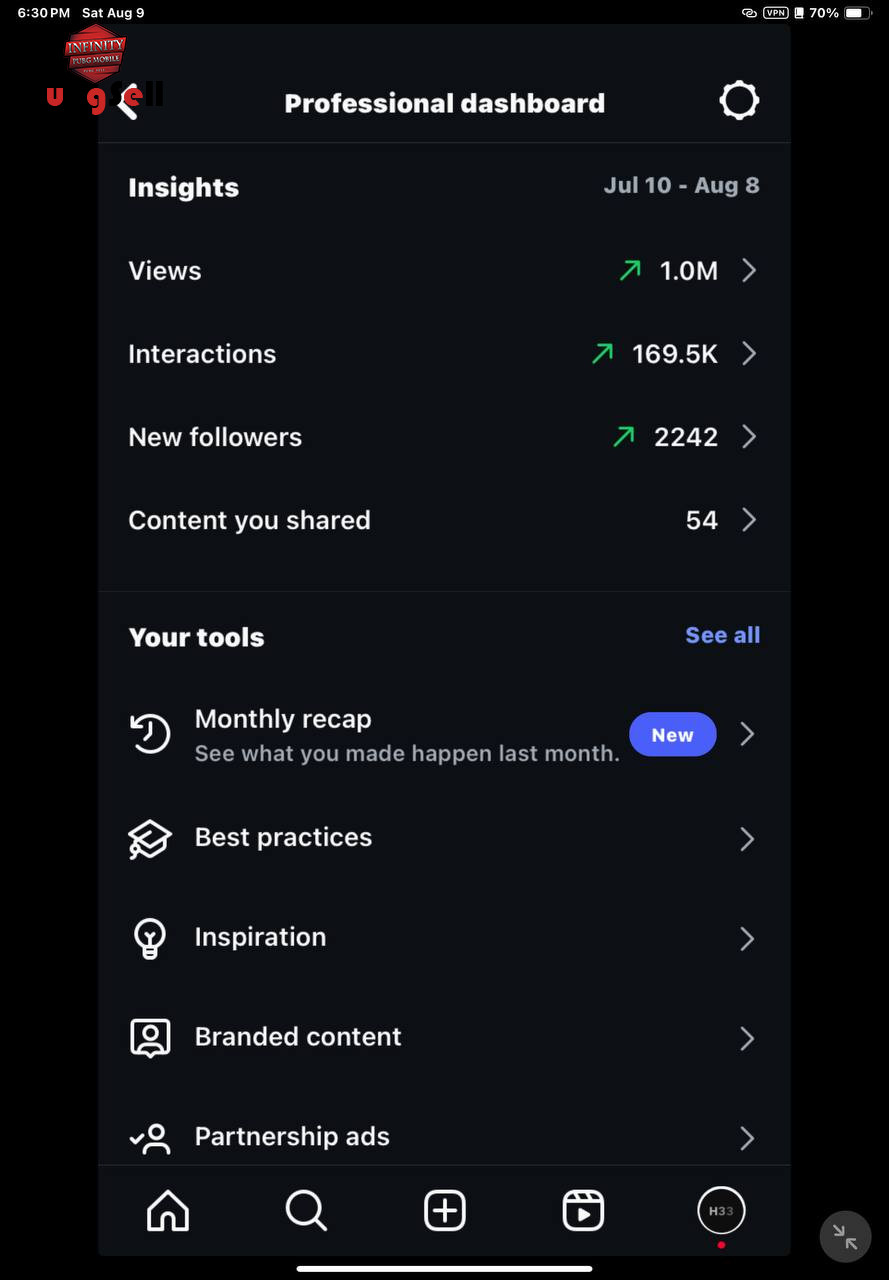The height and width of the screenshot is (1280, 889).
Task: Open the Best practices tool
Action: [444, 838]
